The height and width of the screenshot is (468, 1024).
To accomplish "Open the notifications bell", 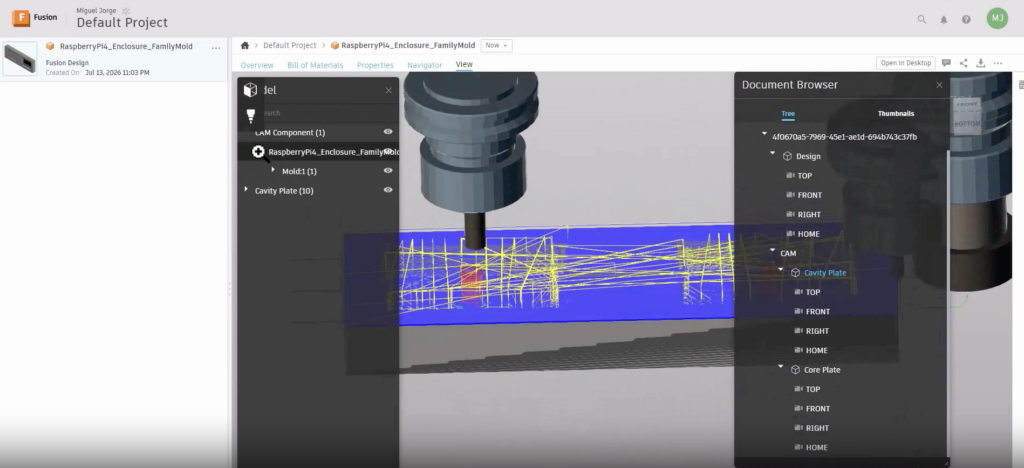I will coord(944,20).
